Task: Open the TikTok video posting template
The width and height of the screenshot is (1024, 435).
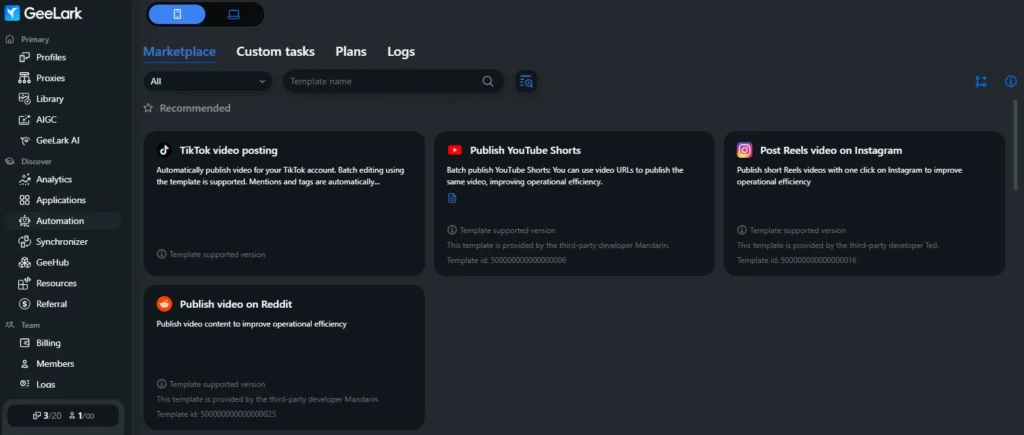Action: pos(284,203)
